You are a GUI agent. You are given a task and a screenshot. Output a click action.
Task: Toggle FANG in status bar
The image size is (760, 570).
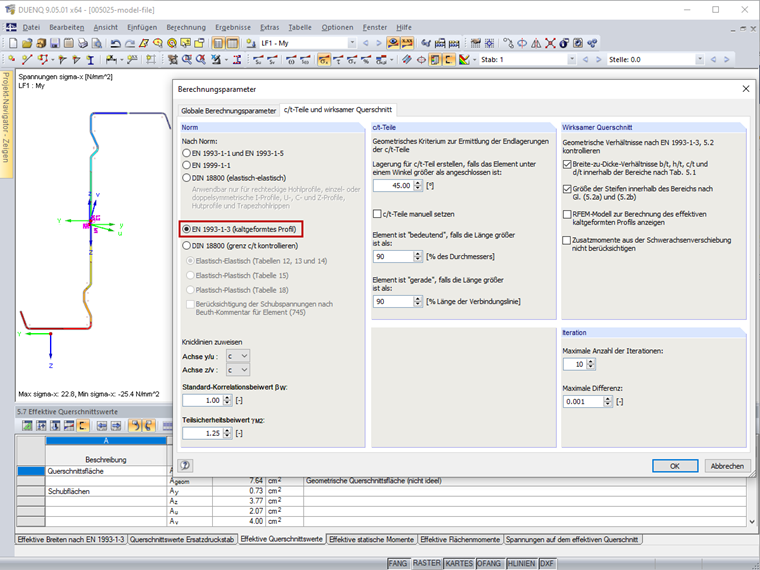coord(397,563)
